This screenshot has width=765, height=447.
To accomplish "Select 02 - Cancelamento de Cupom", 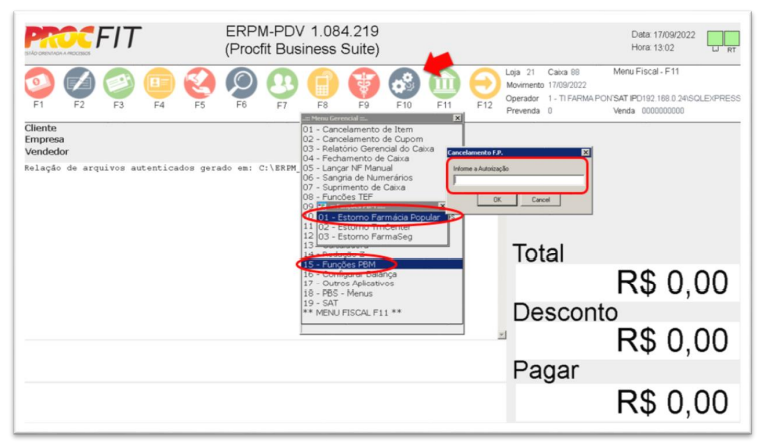I will [363, 139].
